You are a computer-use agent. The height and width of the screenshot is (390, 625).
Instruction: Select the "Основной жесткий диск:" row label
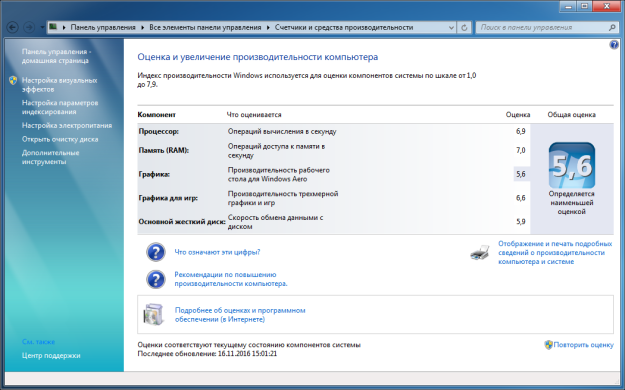tap(182, 222)
